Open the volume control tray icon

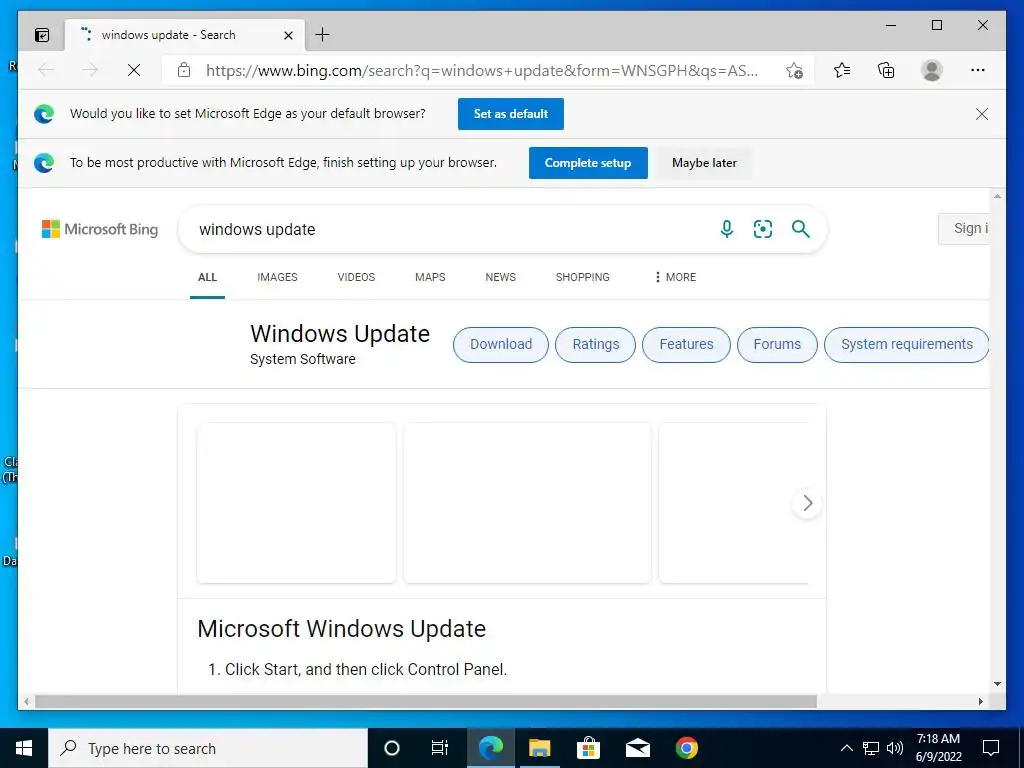point(895,748)
